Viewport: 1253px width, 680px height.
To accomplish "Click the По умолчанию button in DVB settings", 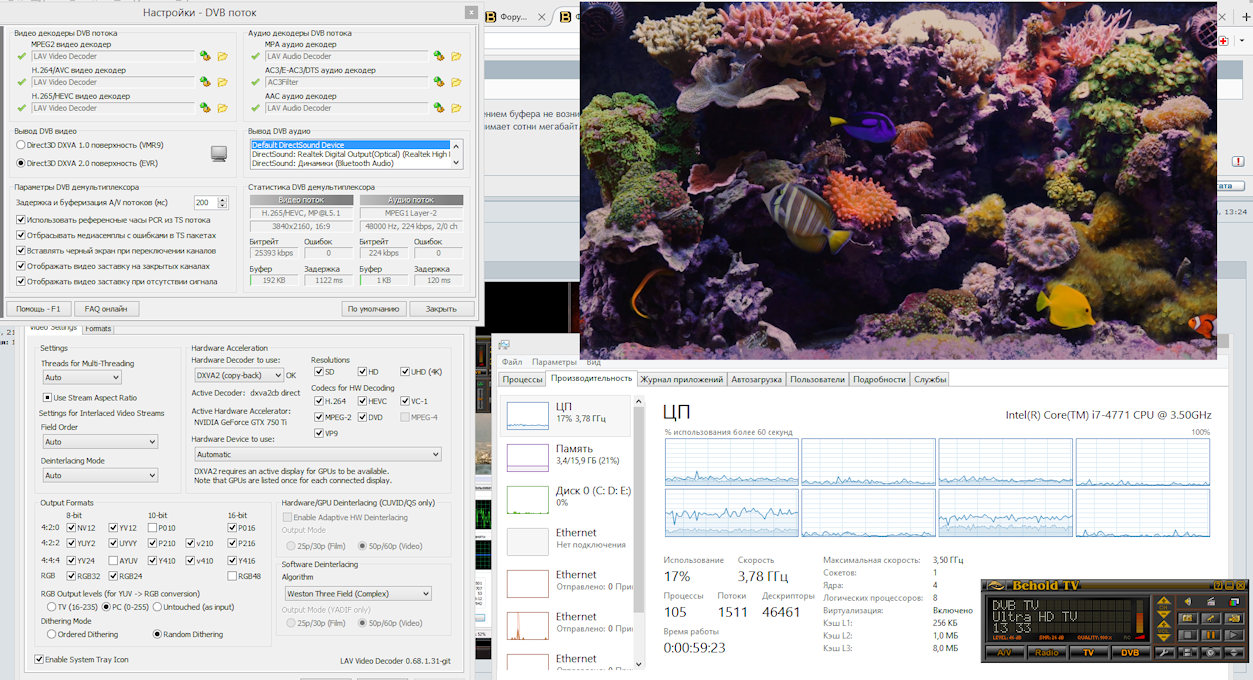I will (375, 308).
